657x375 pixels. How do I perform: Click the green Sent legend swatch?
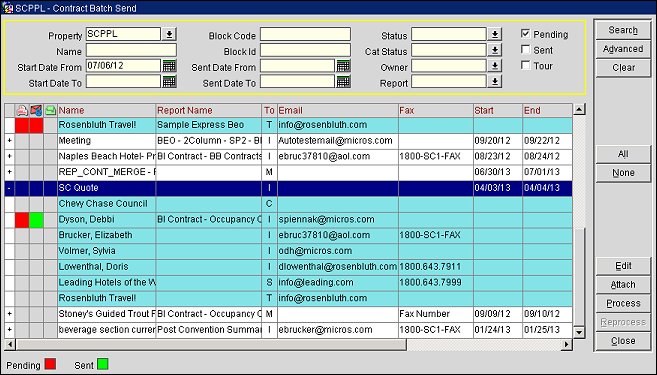click(x=103, y=363)
